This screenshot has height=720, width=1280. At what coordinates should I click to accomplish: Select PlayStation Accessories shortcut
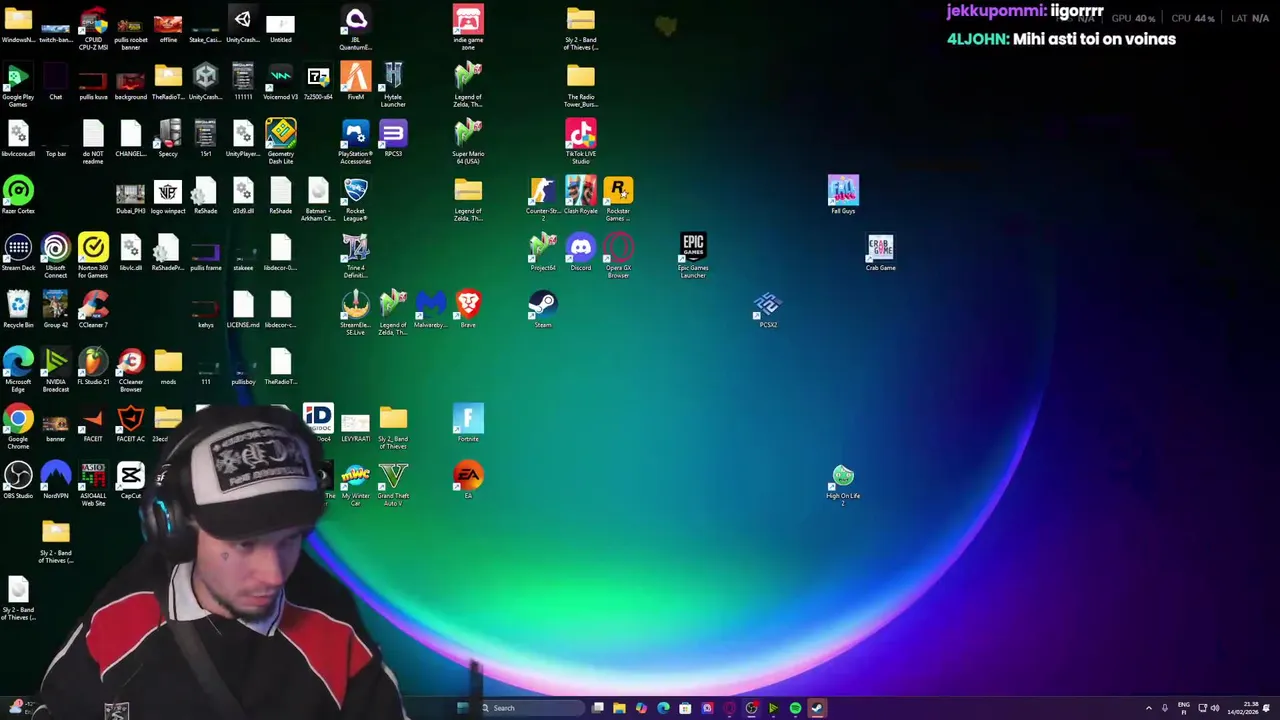point(355,141)
